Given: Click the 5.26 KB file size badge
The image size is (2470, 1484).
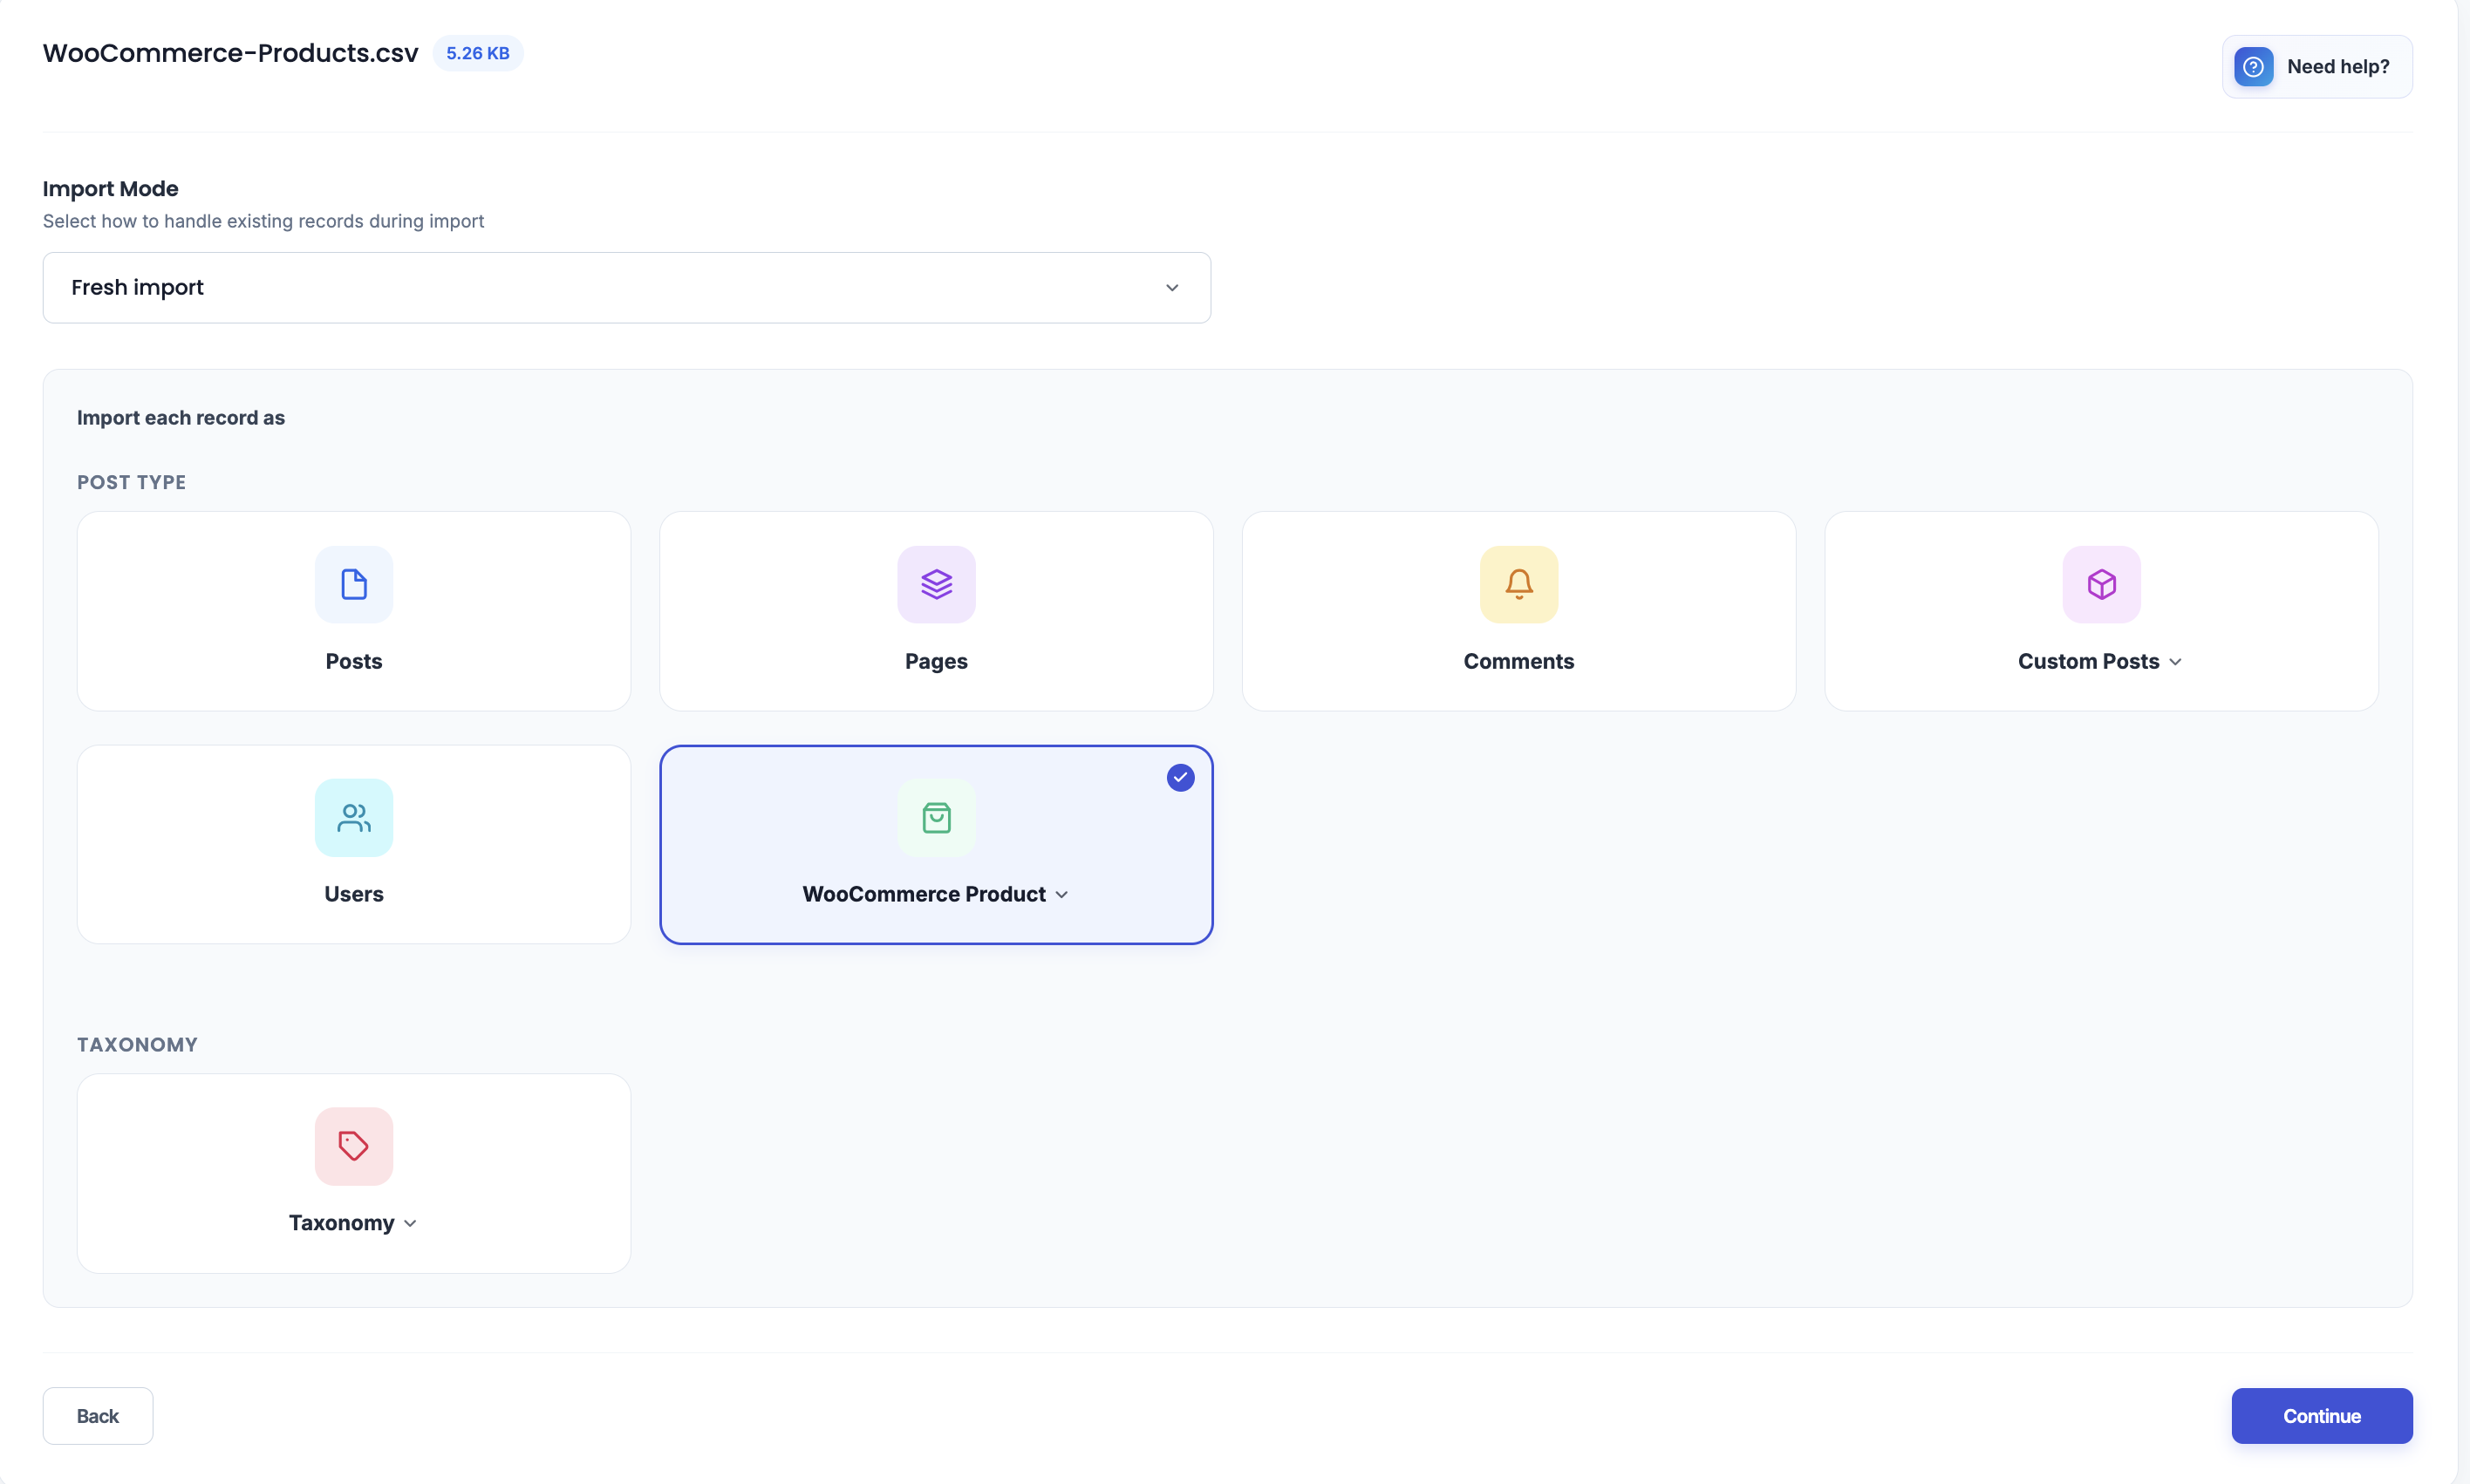Looking at the screenshot, I should pyautogui.click(x=478, y=53).
